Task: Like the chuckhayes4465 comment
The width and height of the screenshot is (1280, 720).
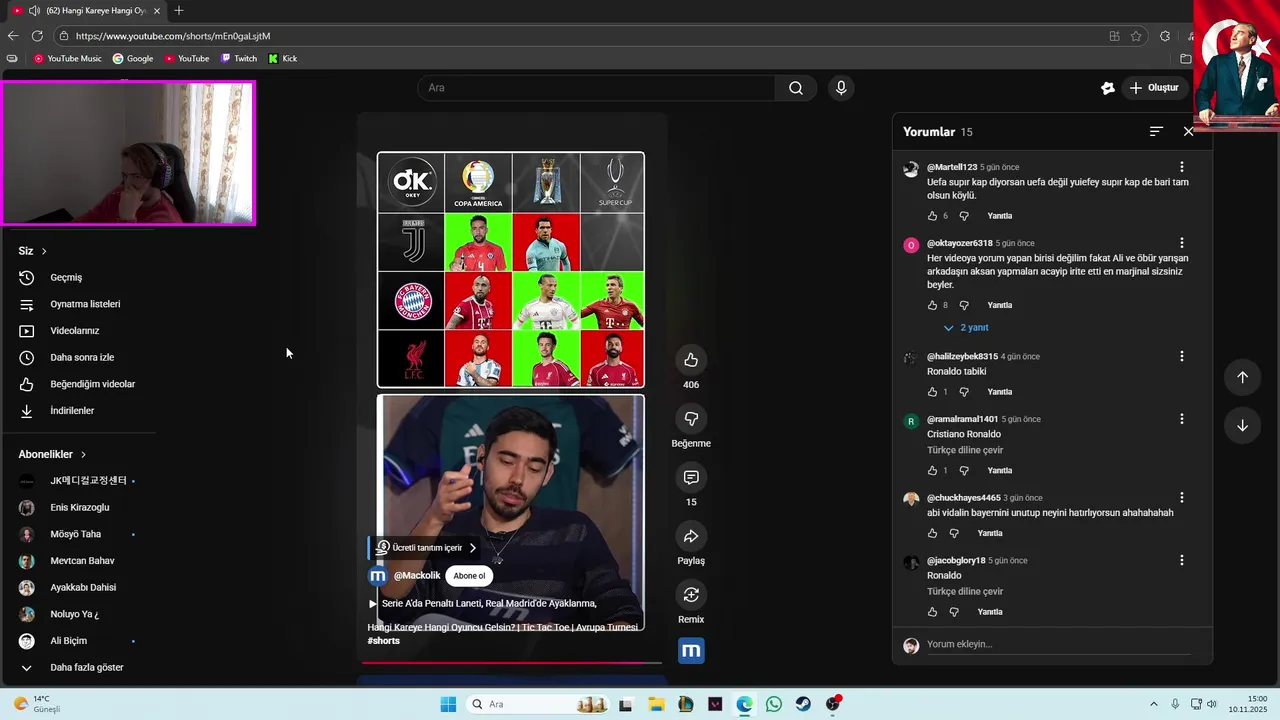Action: tap(933, 533)
